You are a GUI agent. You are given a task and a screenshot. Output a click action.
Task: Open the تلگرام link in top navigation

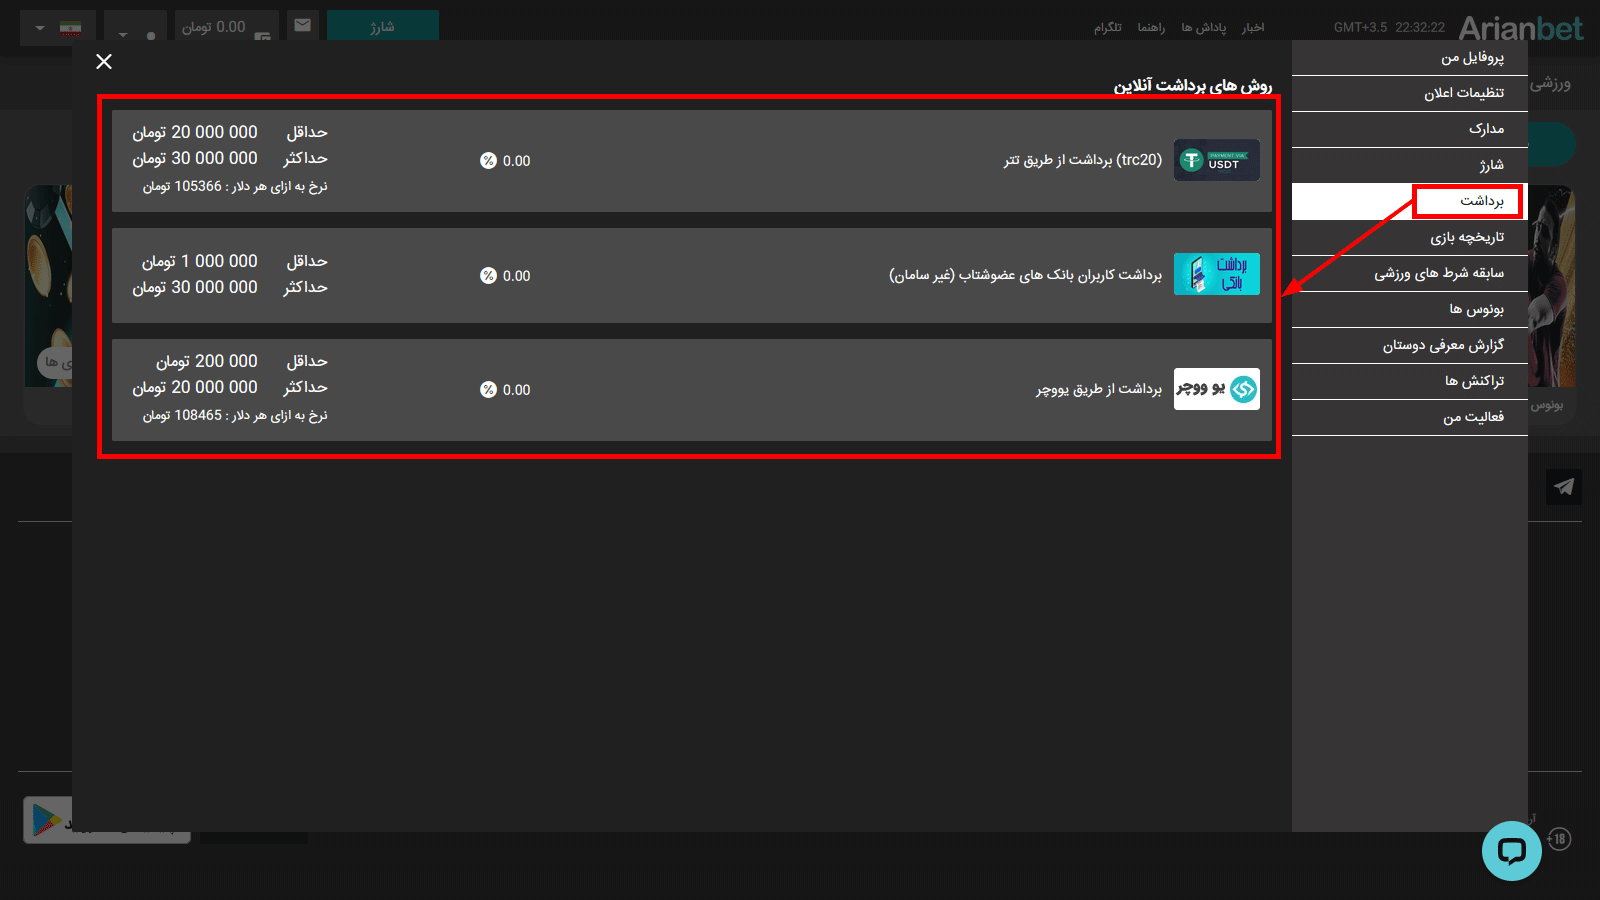coord(1107,27)
